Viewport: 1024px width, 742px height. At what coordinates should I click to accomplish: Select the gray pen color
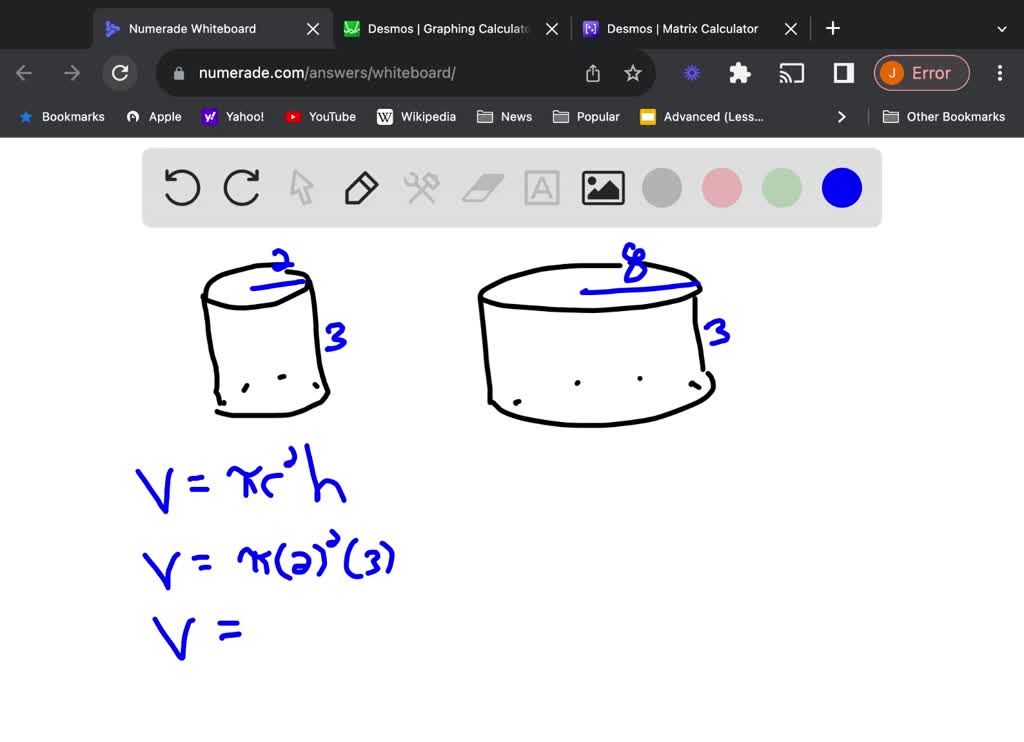click(x=661, y=187)
